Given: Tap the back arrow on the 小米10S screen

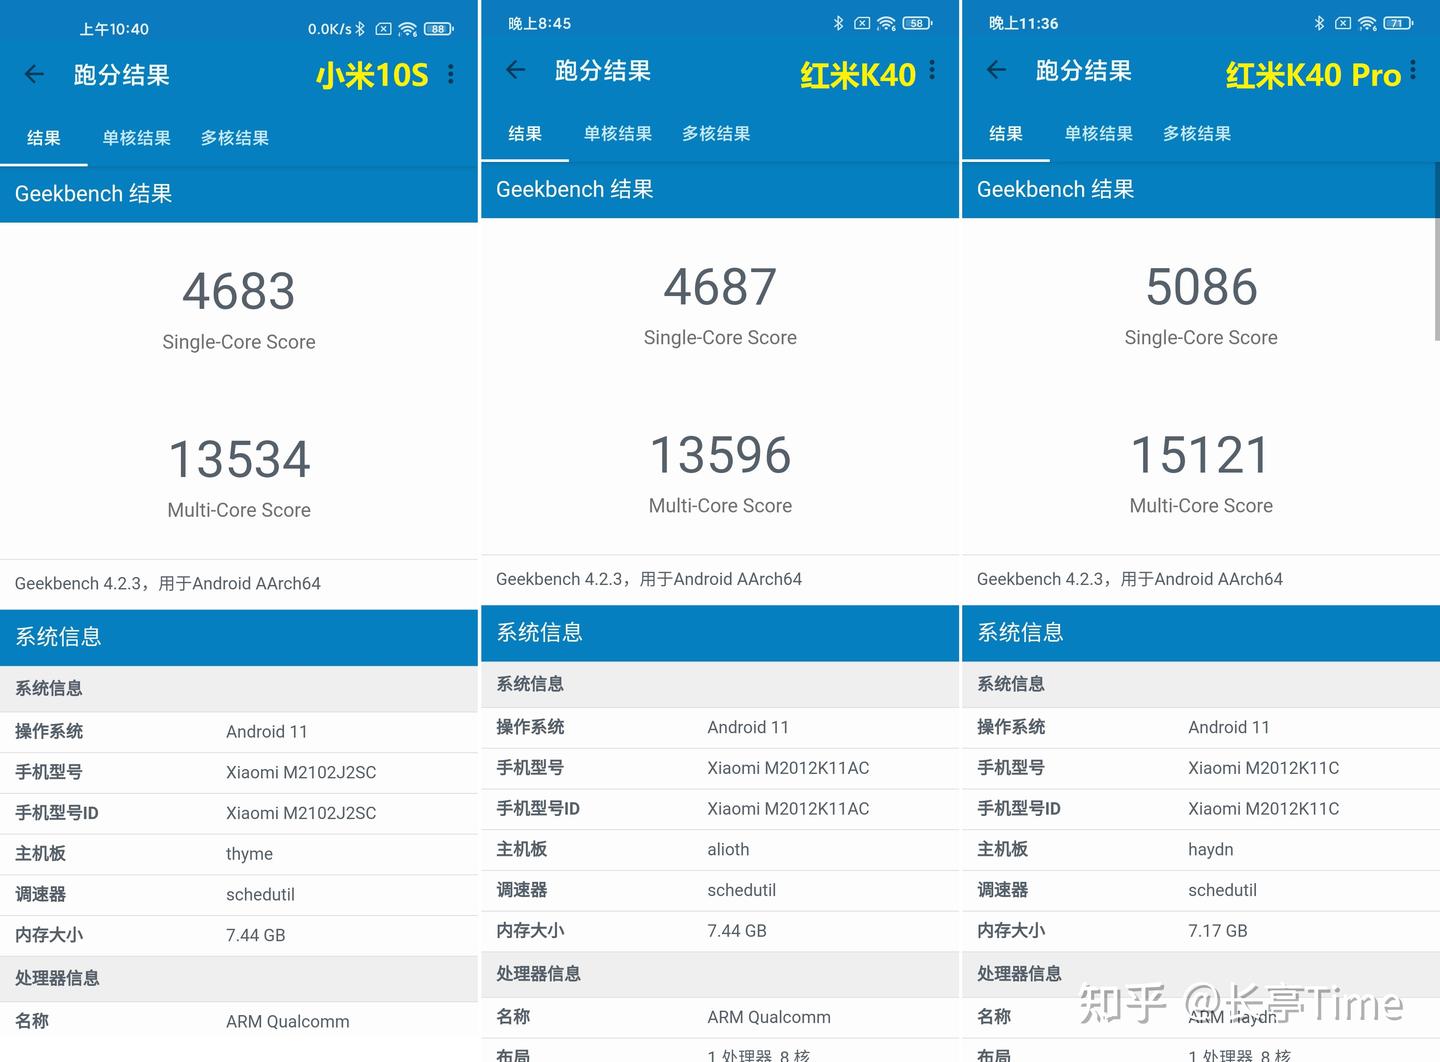Looking at the screenshot, I should click(x=34, y=73).
